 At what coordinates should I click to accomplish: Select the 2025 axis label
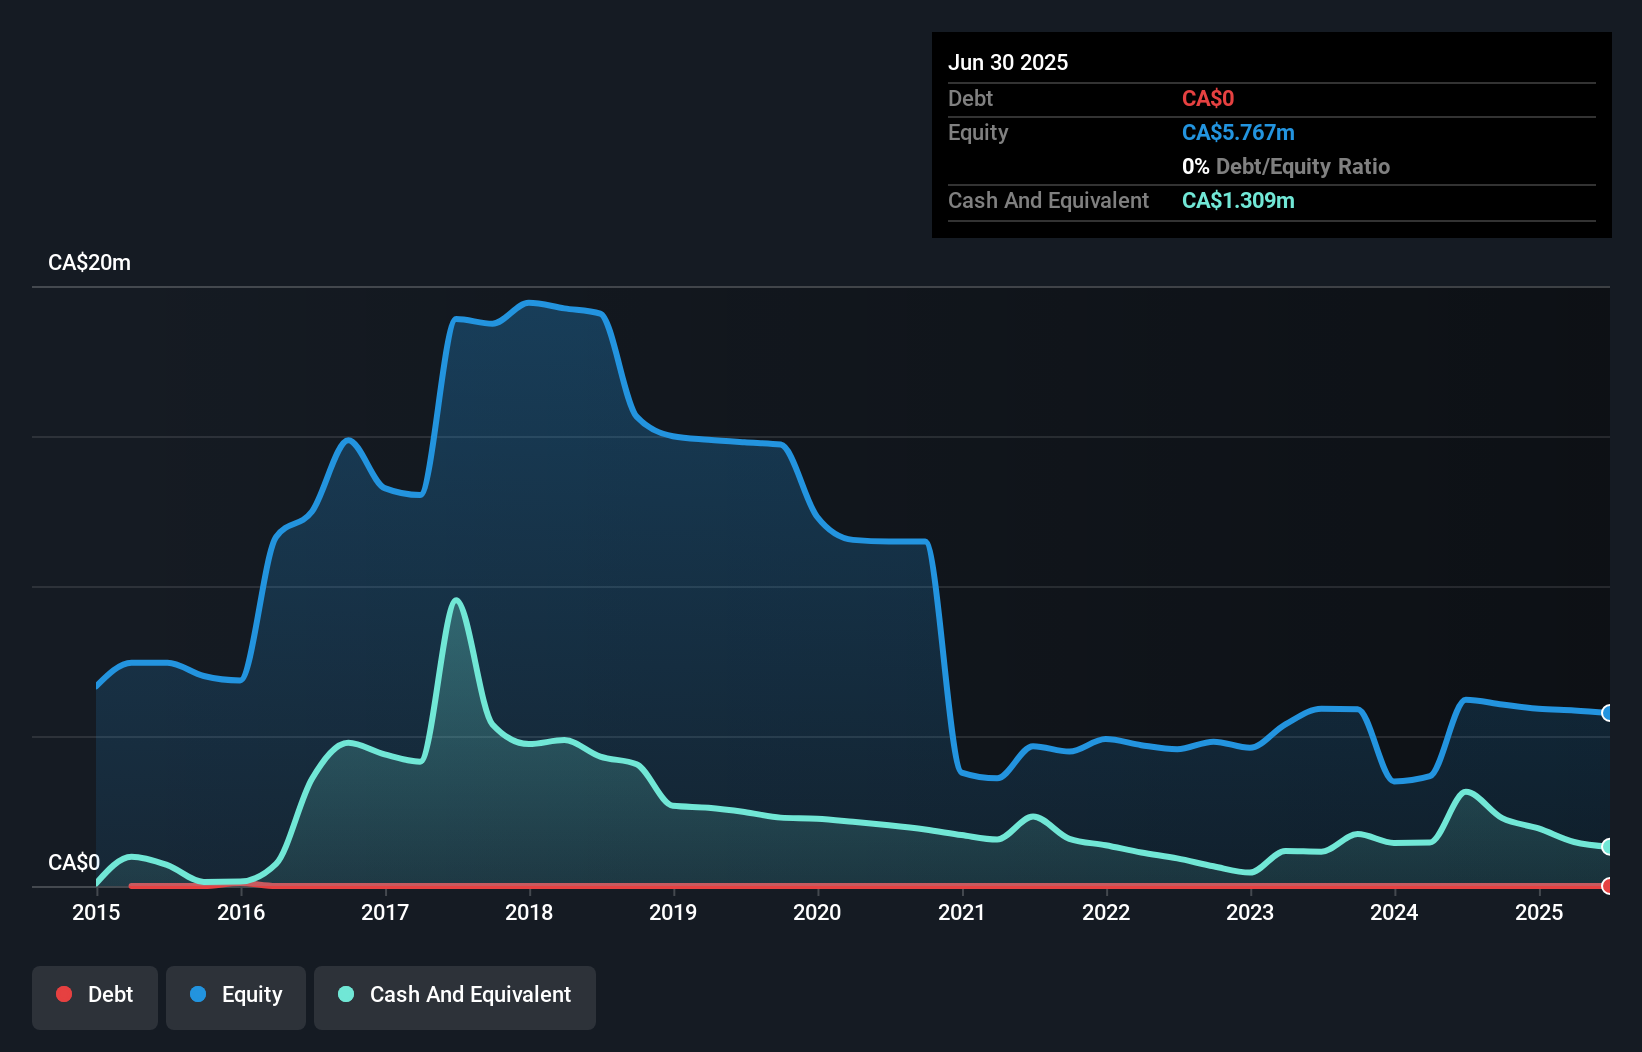1540,912
